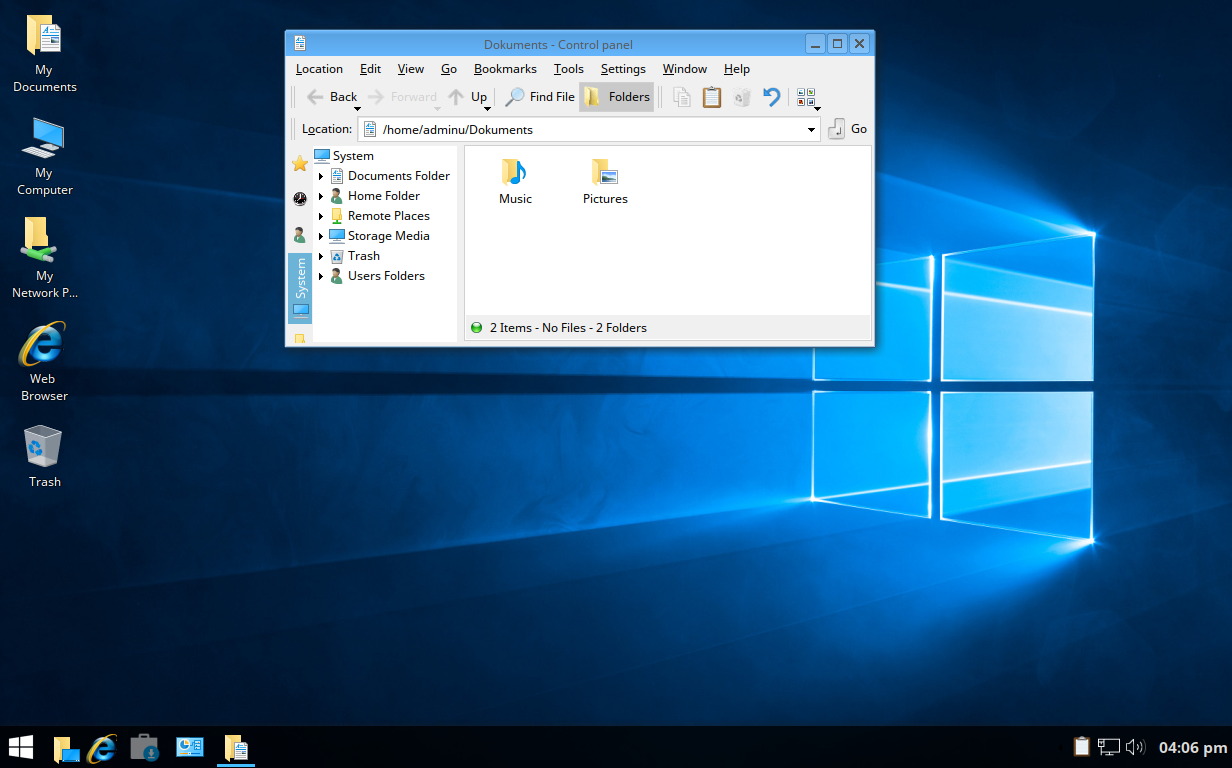This screenshot has width=1232, height=768.
Task: Select the Music folder icon
Action: tap(515, 172)
